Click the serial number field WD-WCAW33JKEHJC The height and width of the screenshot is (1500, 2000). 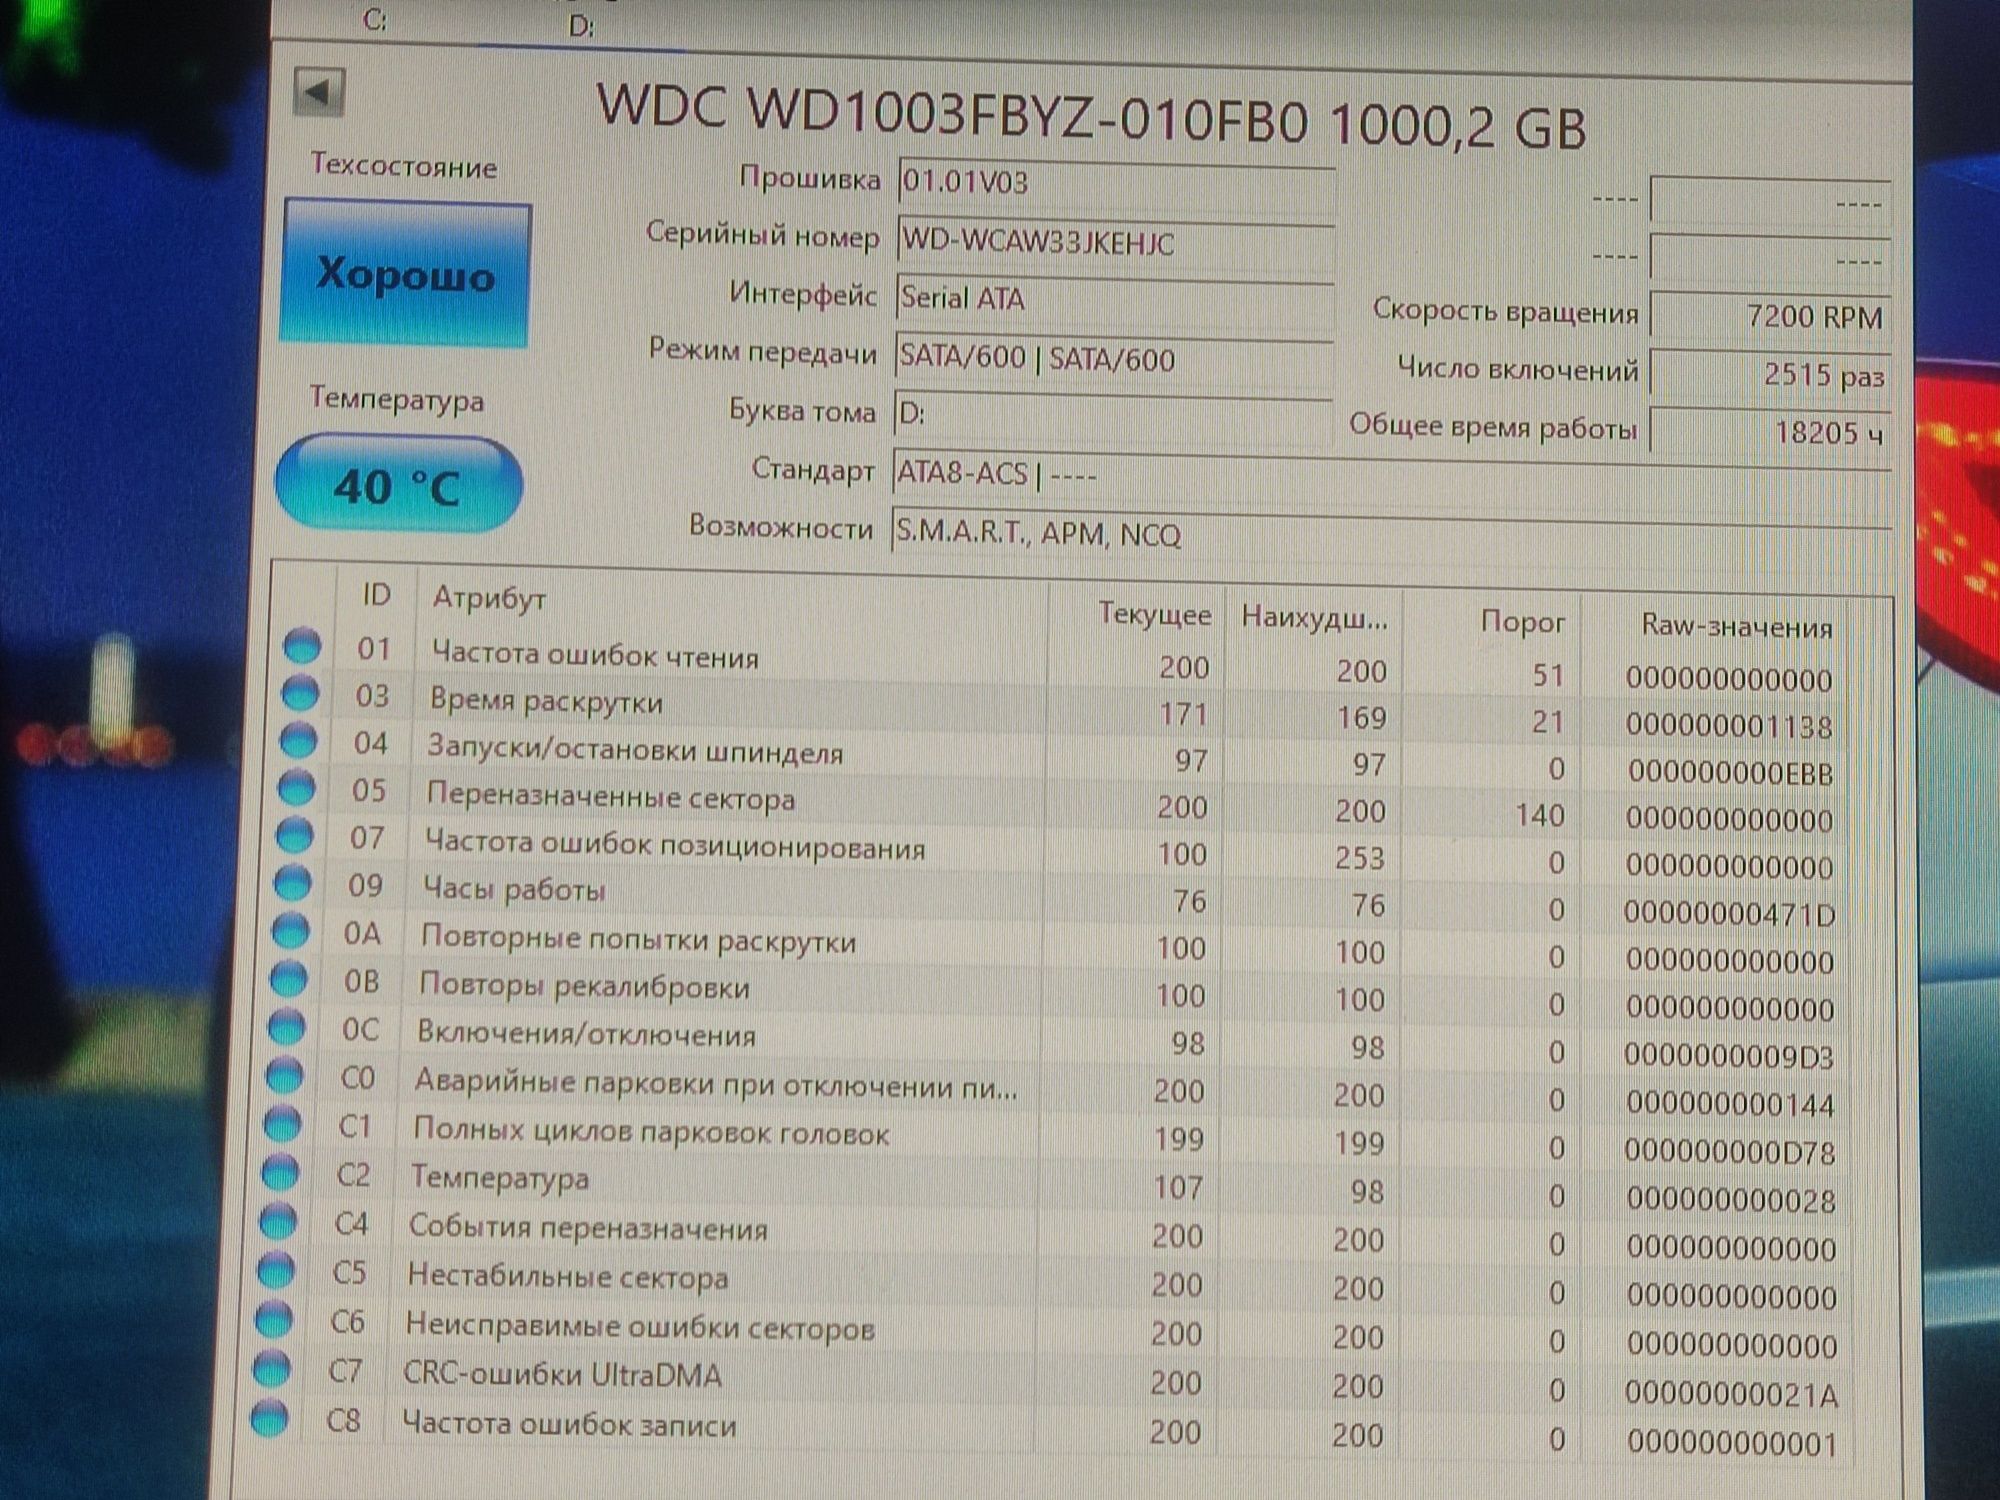(x=1115, y=243)
